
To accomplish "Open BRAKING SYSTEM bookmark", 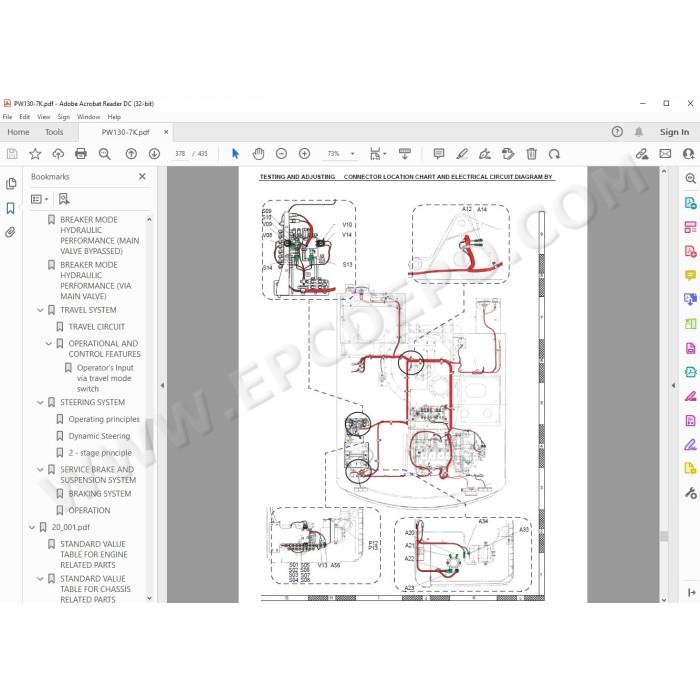I will pyautogui.click(x=100, y=494).
